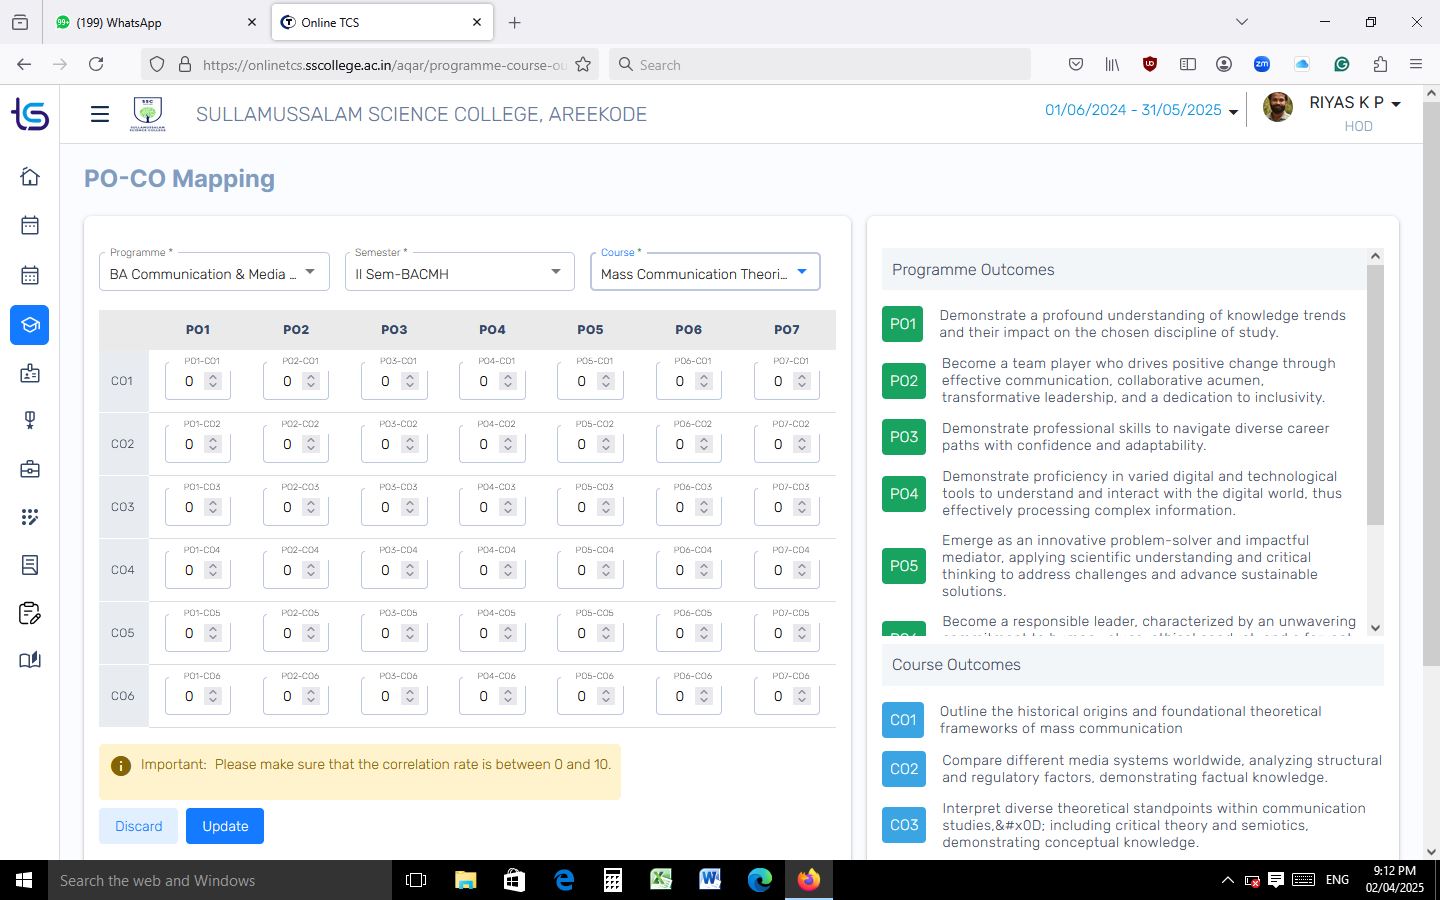Open the home icon in left sidebar

tap(30, 177)
